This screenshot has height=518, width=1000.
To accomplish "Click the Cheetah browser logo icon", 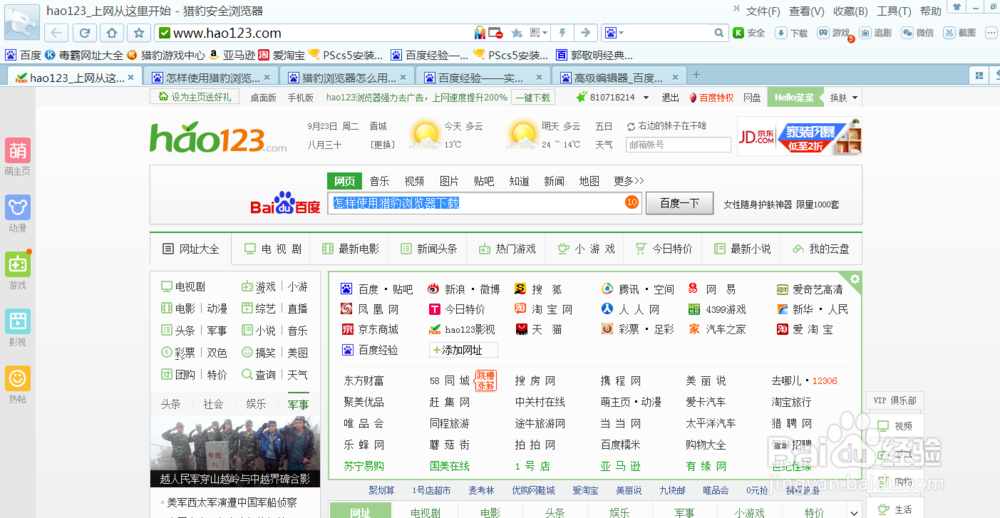I will [x=21, y=21].
